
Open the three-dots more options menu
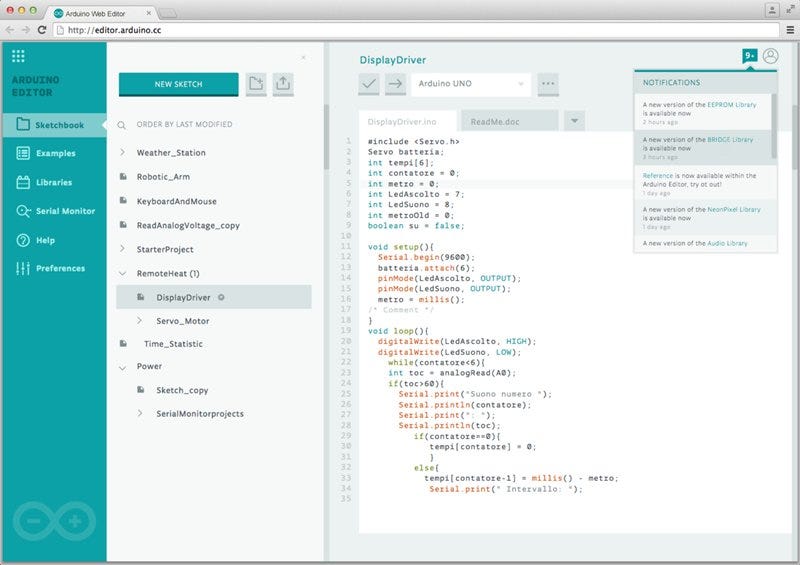click(548, 84)
